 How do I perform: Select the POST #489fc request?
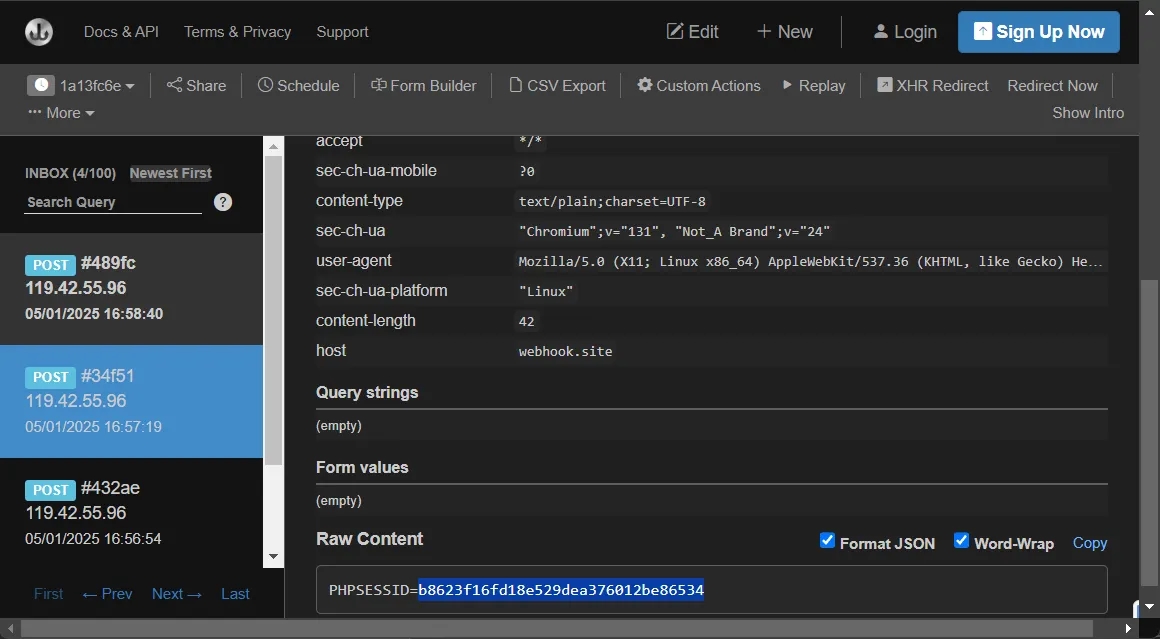coord(131,288)
